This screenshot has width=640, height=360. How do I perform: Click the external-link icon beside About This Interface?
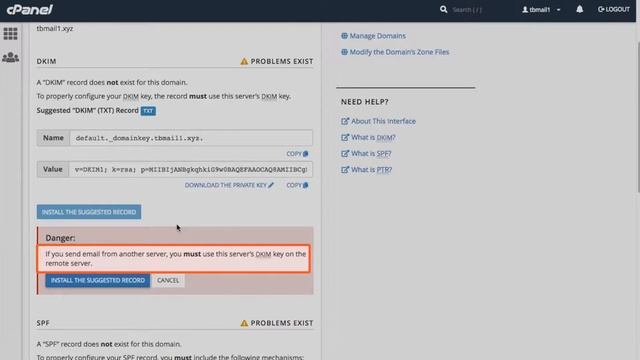345,121
